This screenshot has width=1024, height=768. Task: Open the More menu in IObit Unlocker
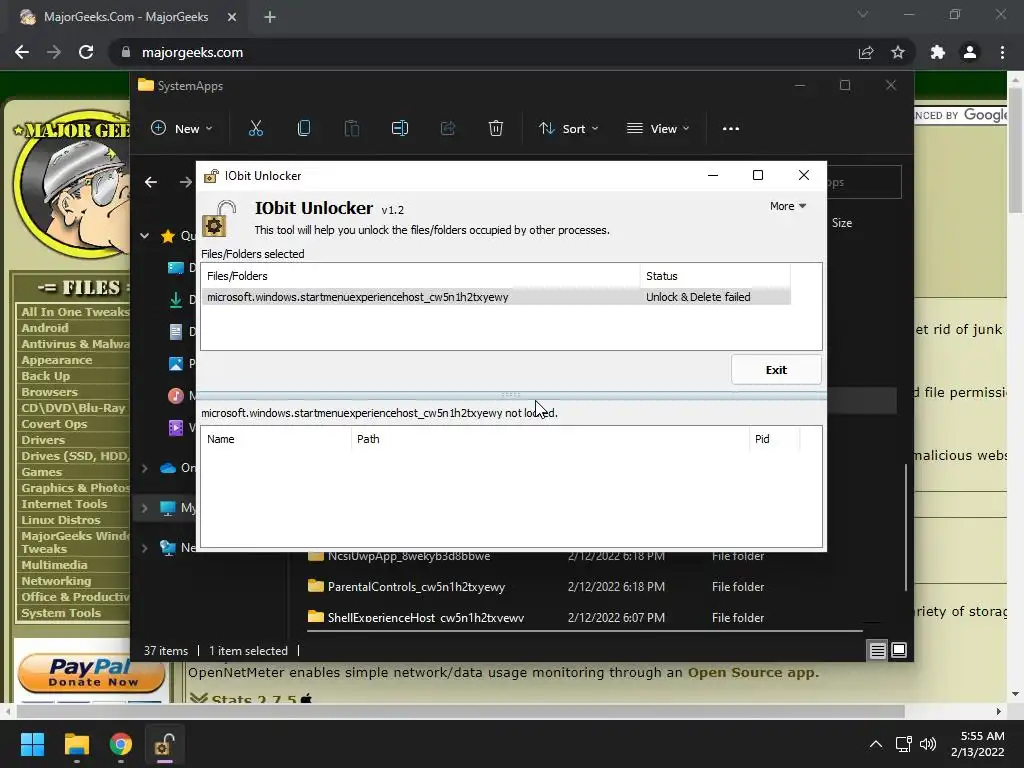[x=788, y=206]
